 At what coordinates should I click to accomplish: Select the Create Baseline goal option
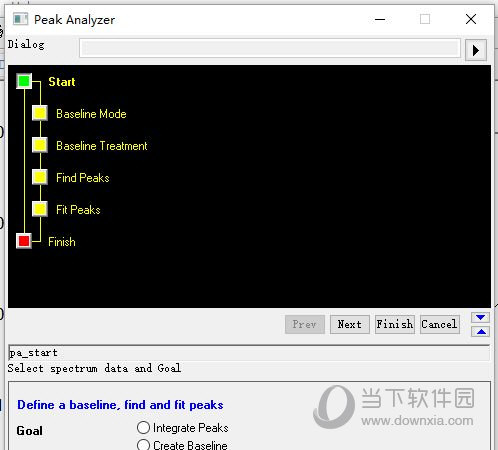click(x=182, y=445)
